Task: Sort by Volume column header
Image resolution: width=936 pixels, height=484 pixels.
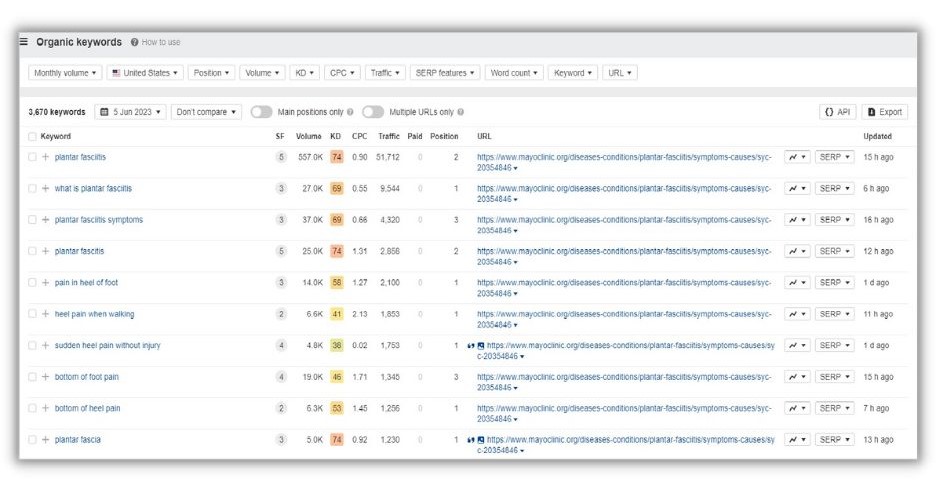Action: tap(309, 137)
